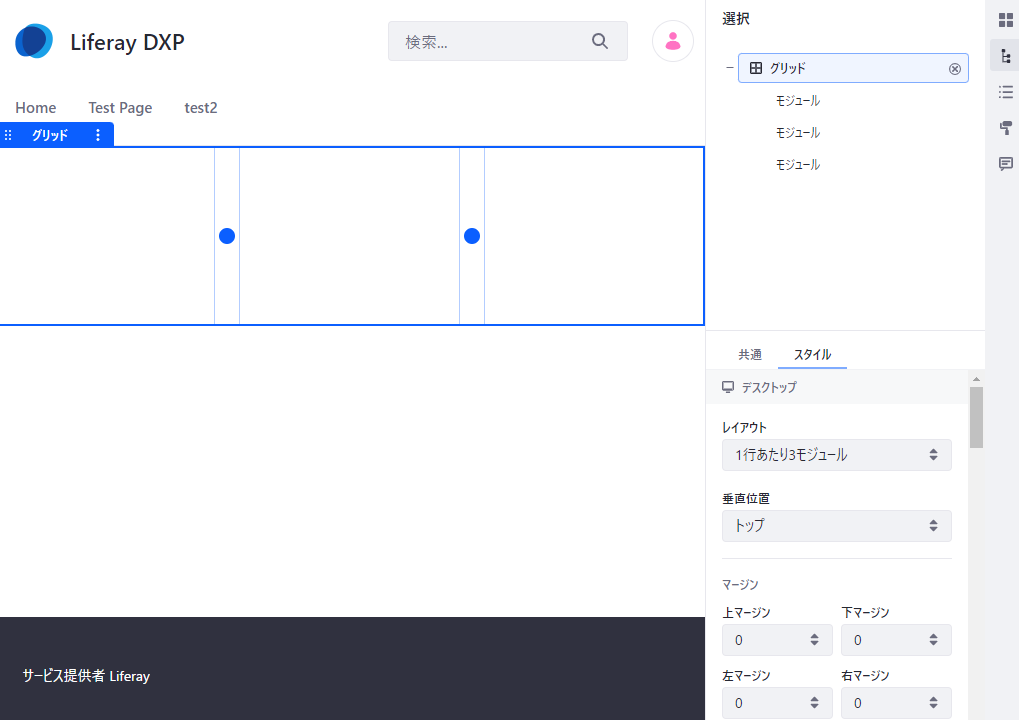Remove the grid using the circled X icon

click(954, 68)
